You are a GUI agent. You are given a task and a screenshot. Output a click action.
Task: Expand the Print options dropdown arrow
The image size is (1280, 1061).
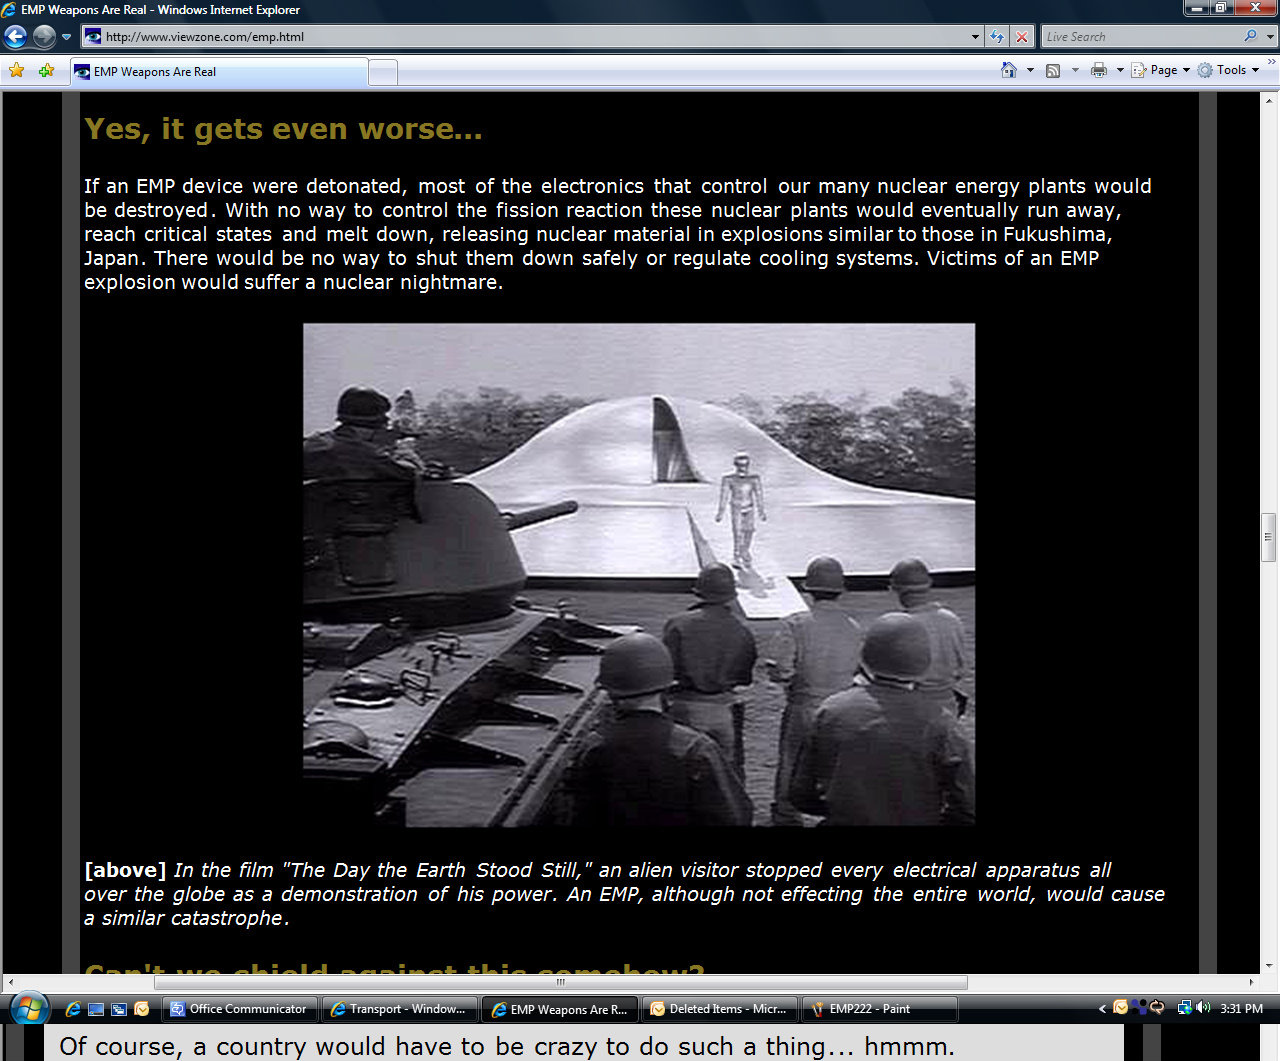[x=1120, y=70]
